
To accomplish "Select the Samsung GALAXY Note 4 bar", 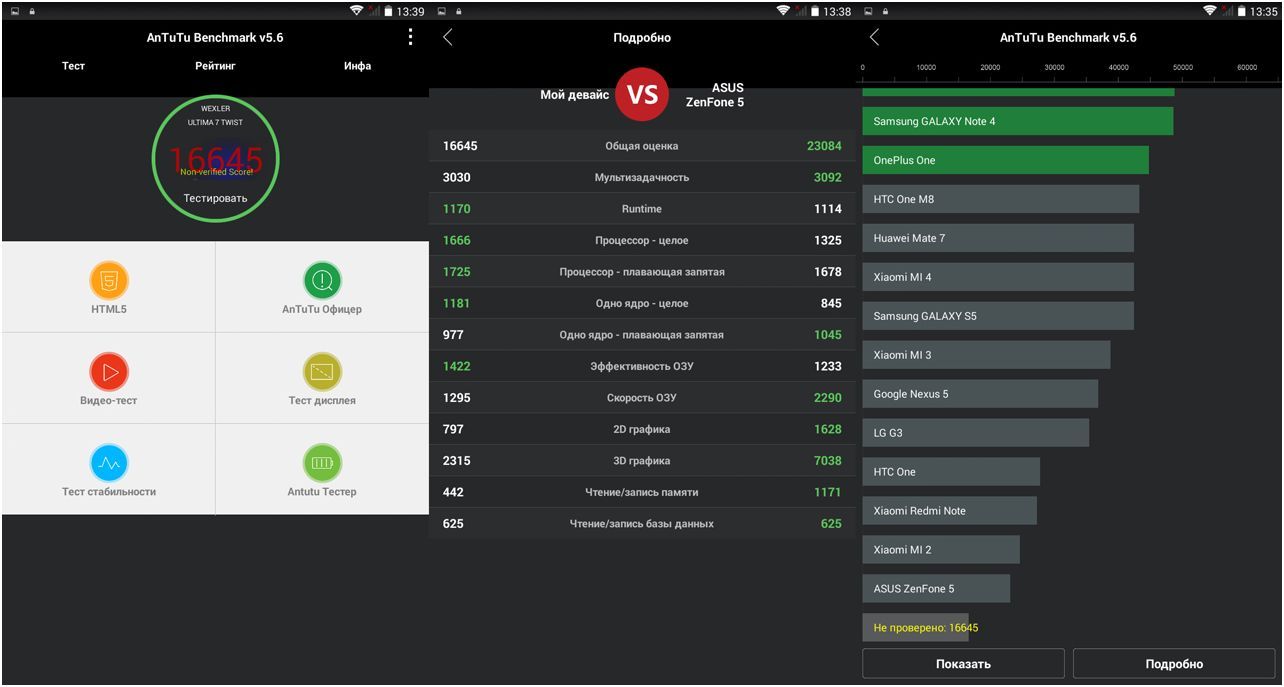I will coord(1017,122).
